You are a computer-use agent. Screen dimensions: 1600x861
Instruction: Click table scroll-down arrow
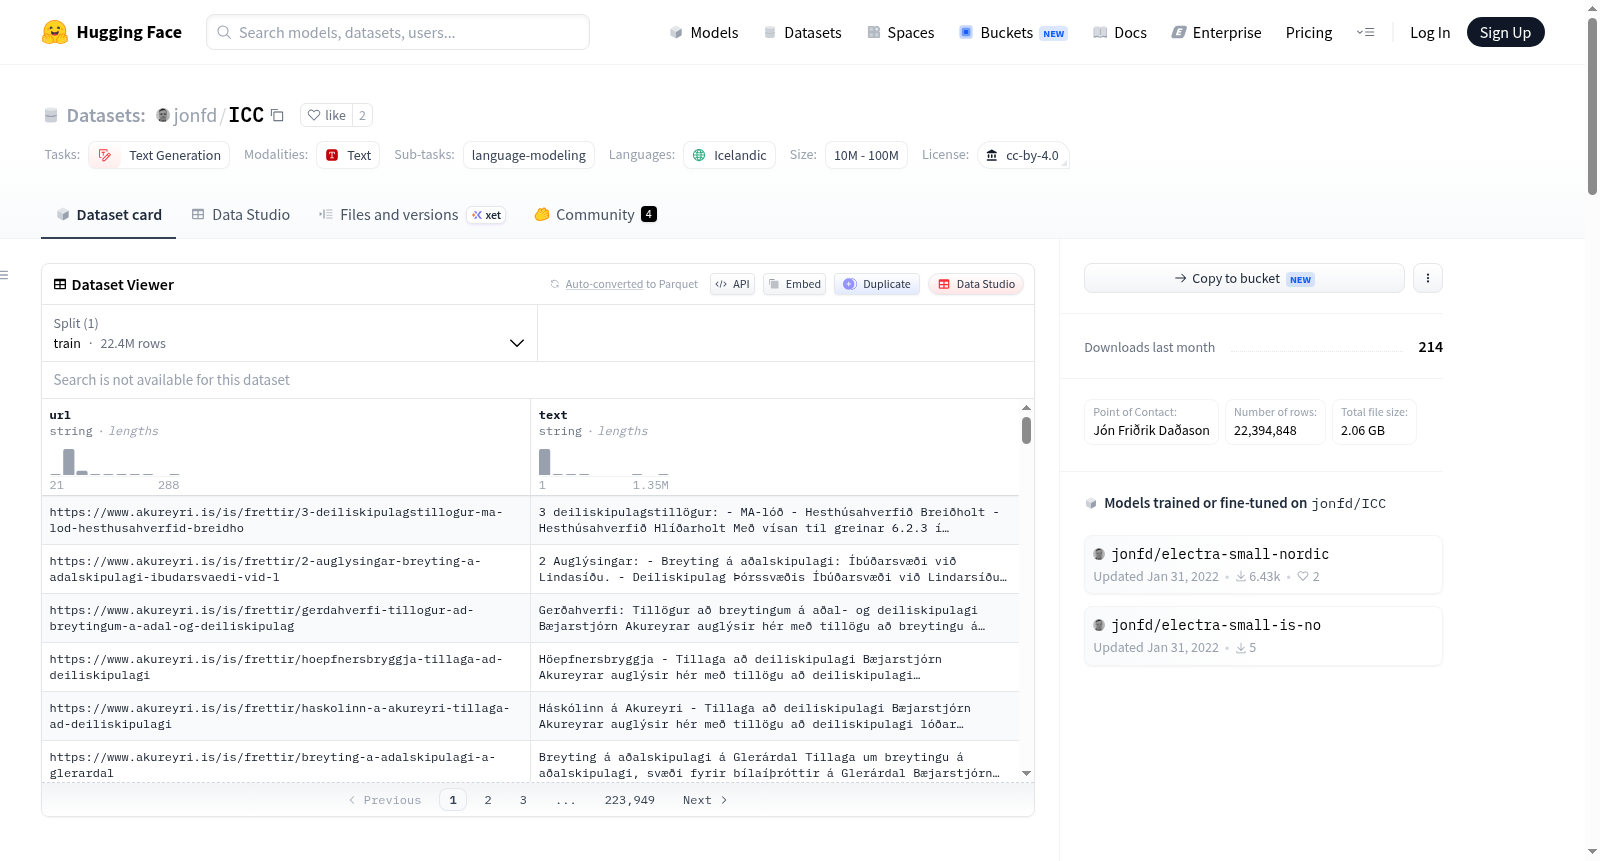pyautogui.click(x=1026, y=774)
